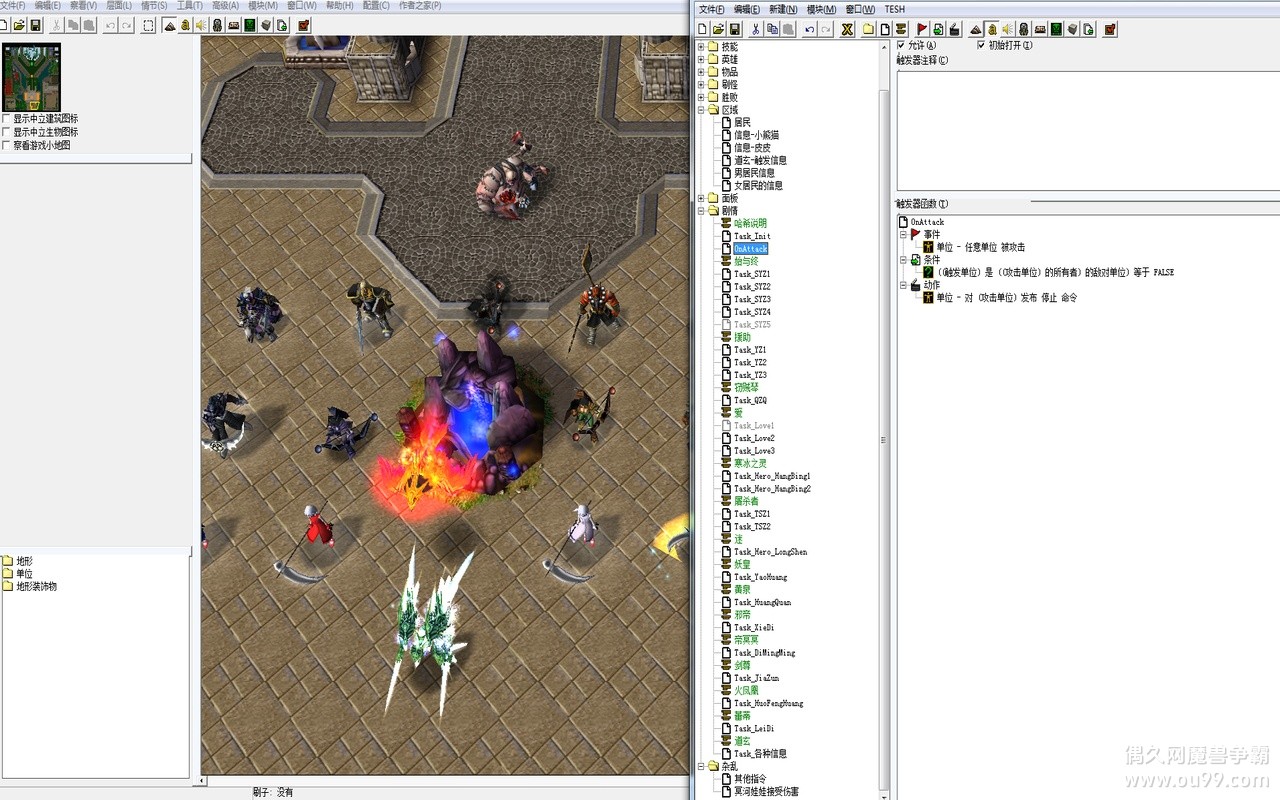1280x800 pixels.
Task: Enable 显示中立建筑图标 checkbox
Action: pos(7,119)
